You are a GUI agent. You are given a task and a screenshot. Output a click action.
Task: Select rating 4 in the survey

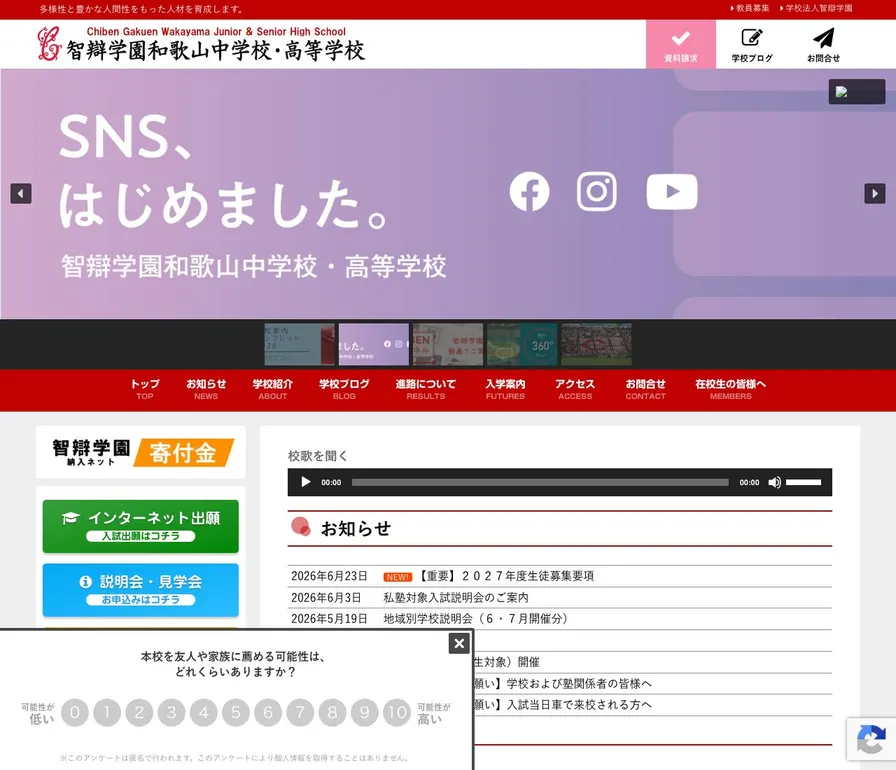point(204,712)
